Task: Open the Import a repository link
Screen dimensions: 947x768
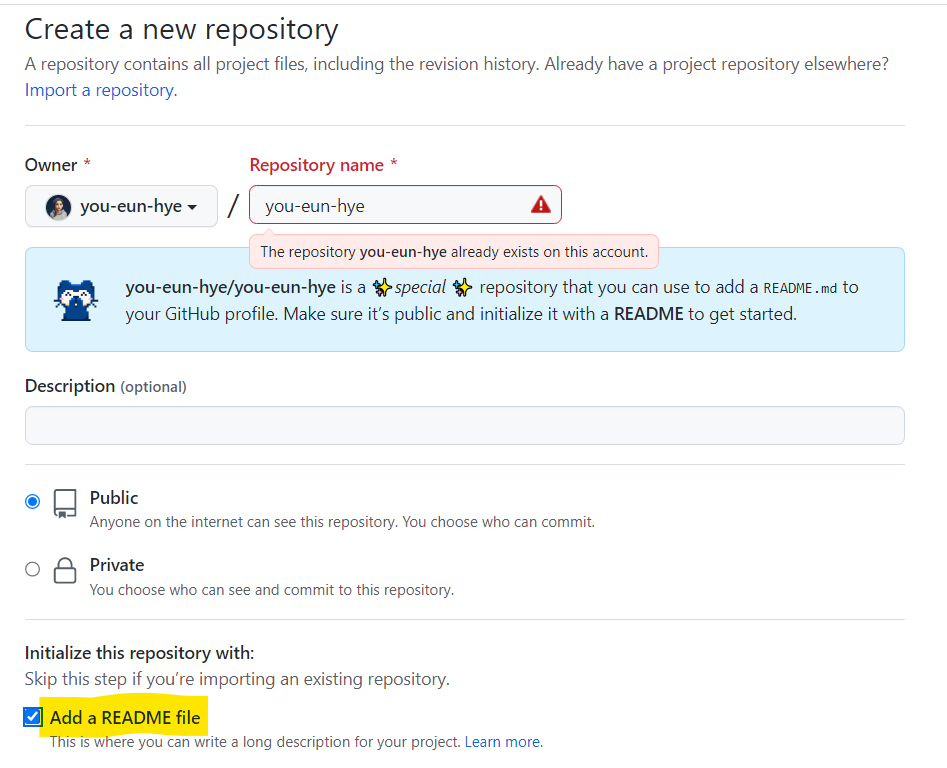Action: point(101,90)
